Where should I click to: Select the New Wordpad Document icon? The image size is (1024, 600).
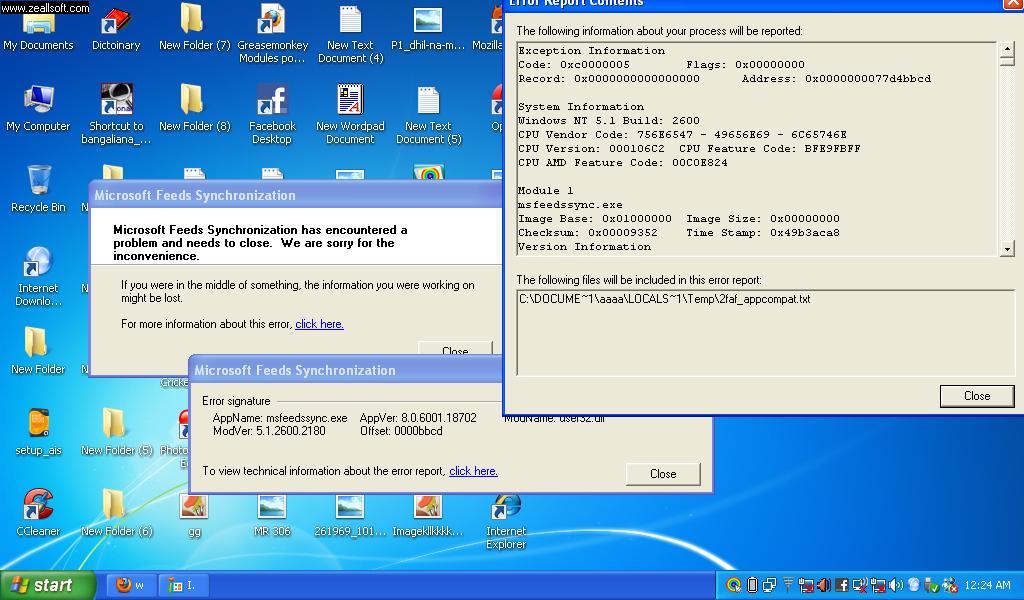coord(350,114)
